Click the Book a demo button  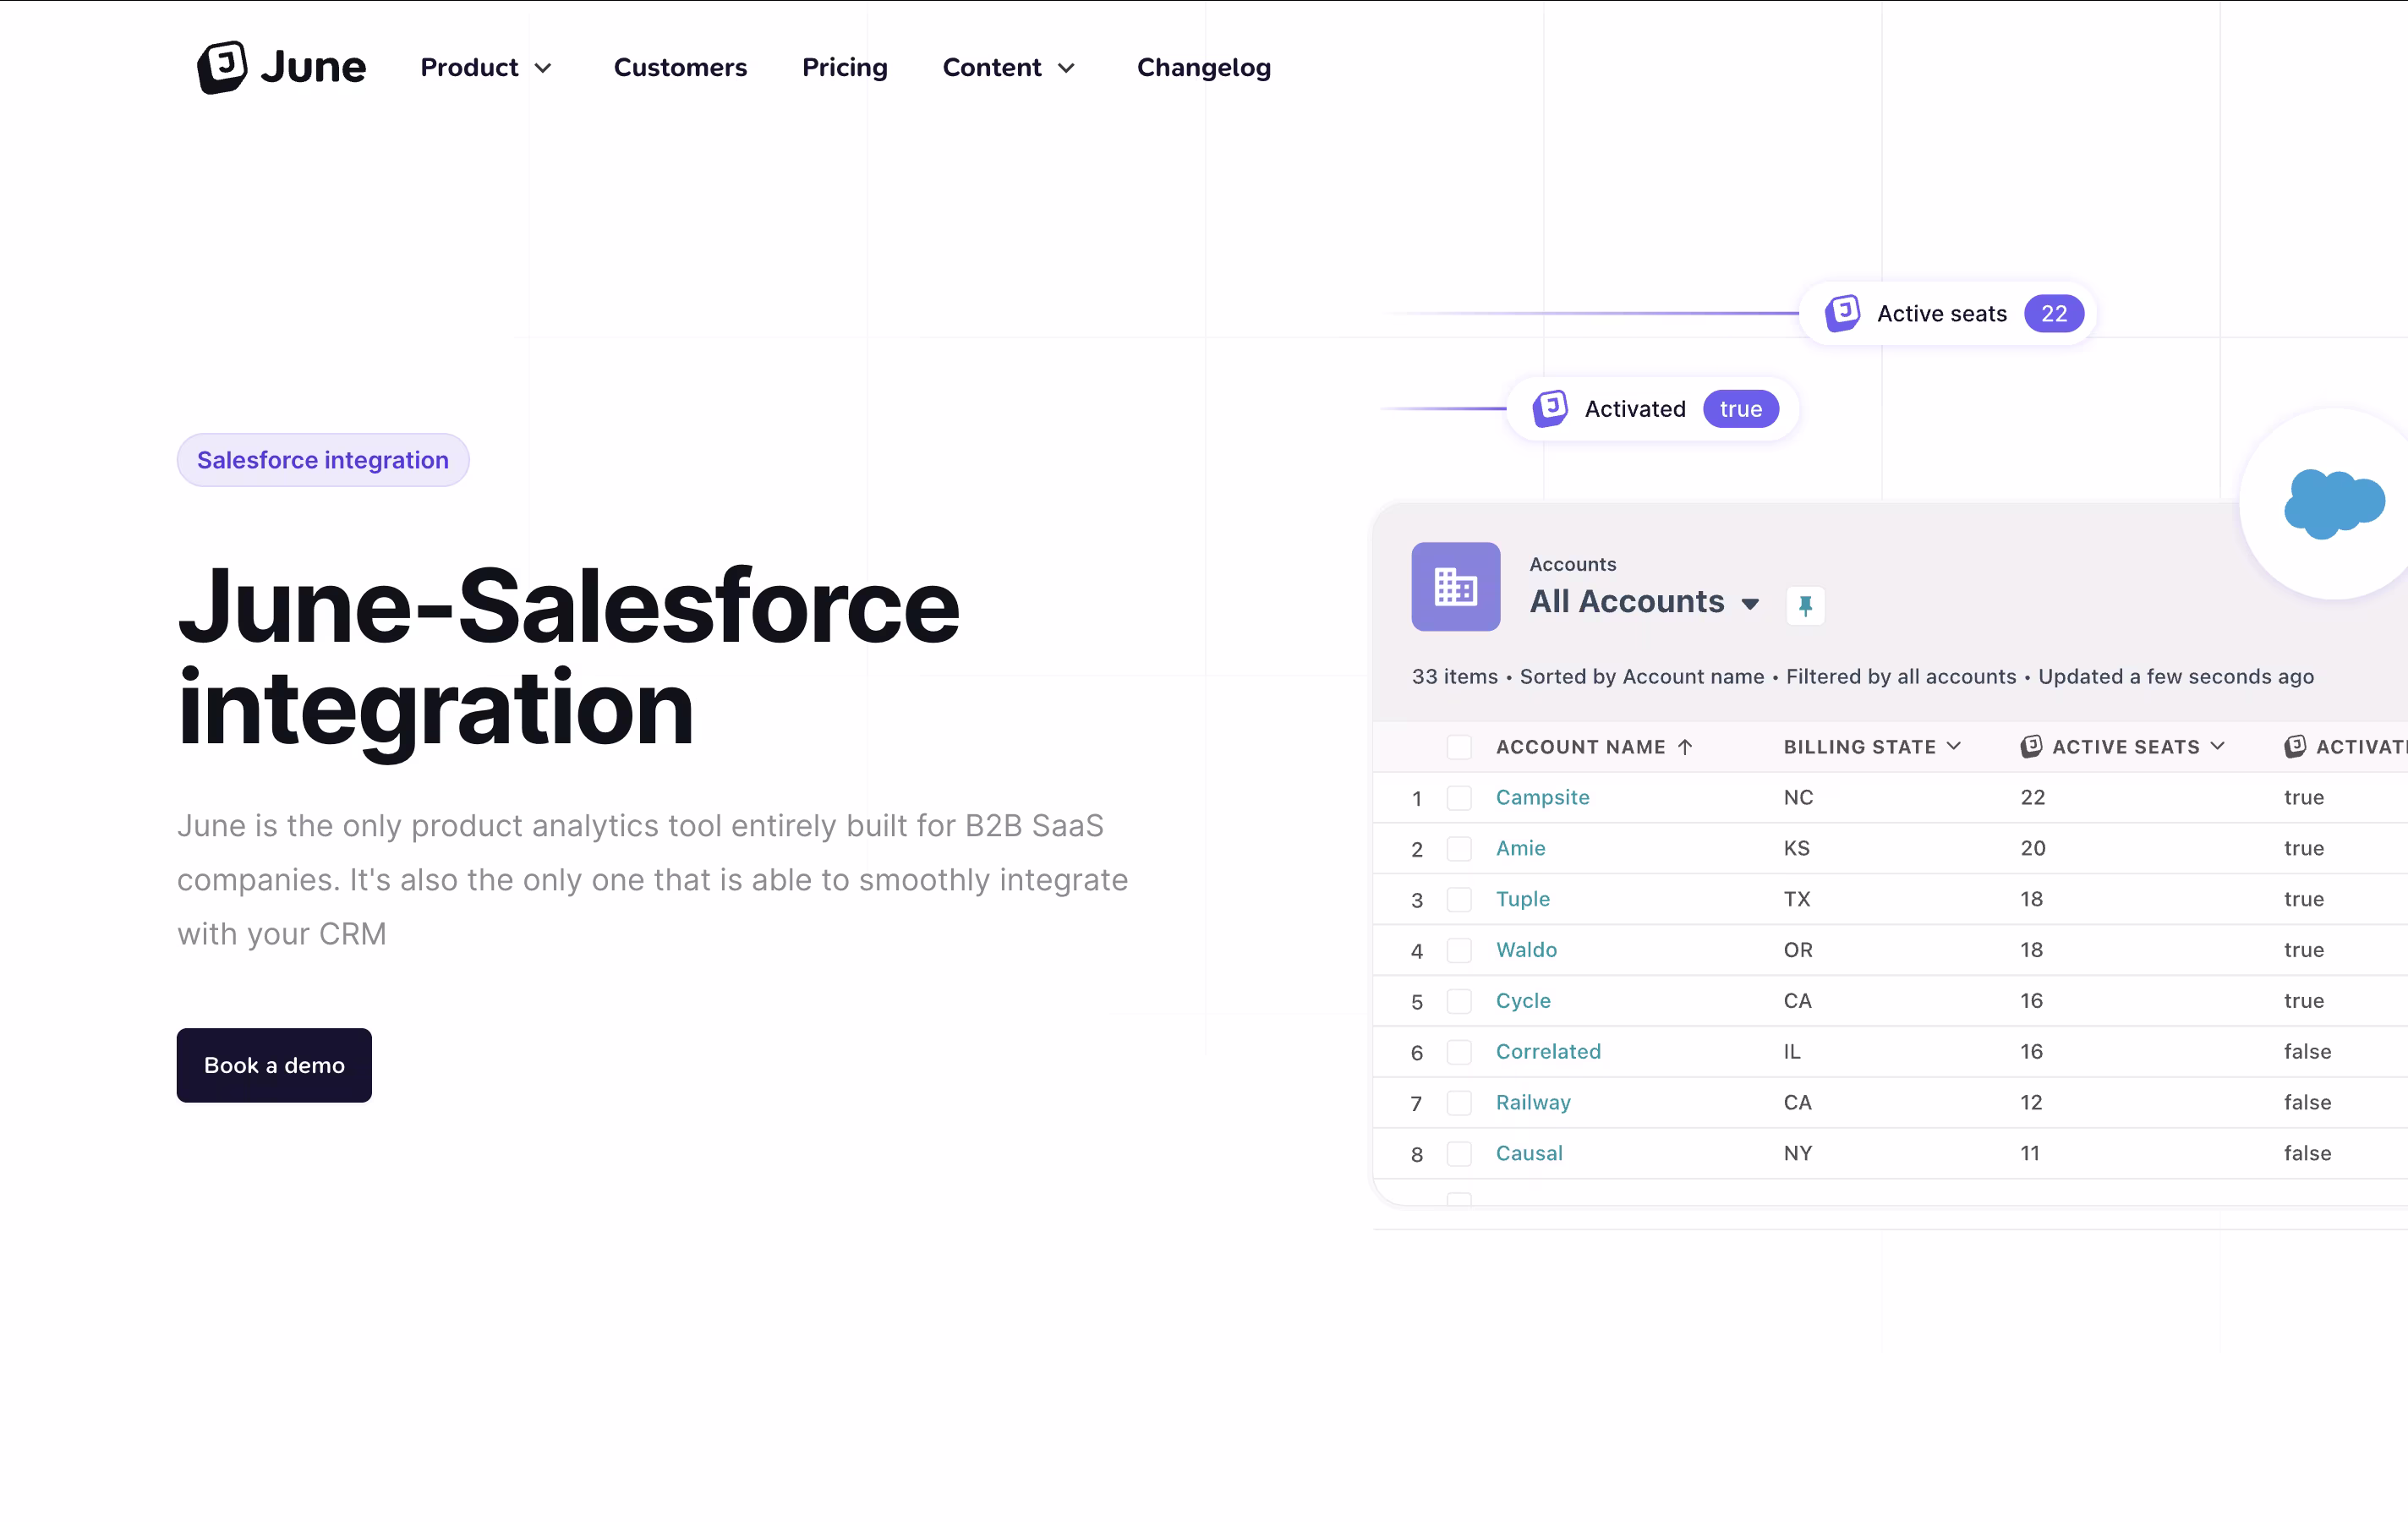point(274,1065)
